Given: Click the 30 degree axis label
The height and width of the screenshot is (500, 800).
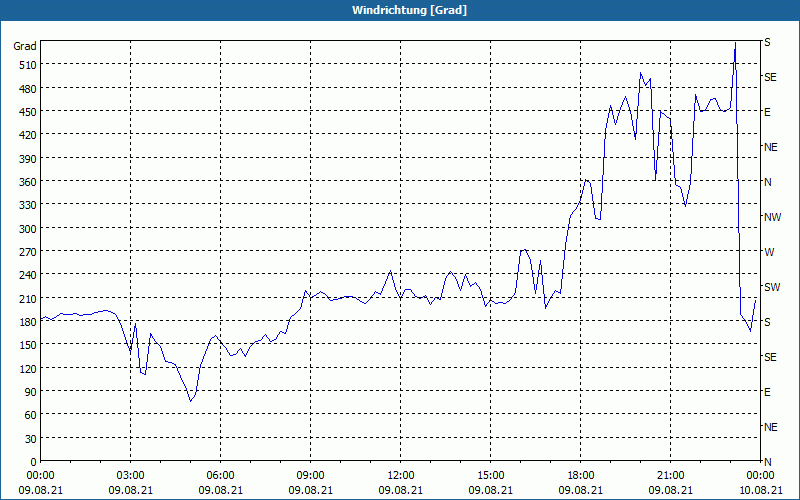Looking at the screenshot, I should coord(31,439).
